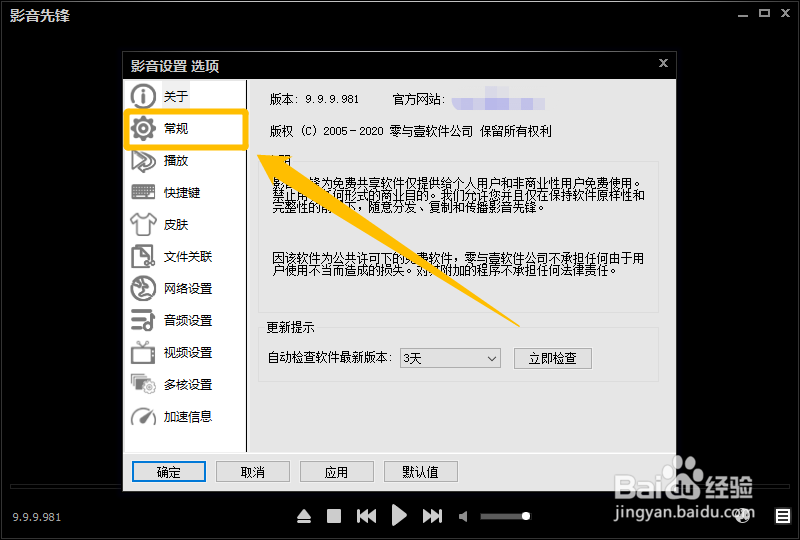This screenshot has height=540, width=800.
Task: Select 网络设置 label in sidebar
Action: click(188, 289)
